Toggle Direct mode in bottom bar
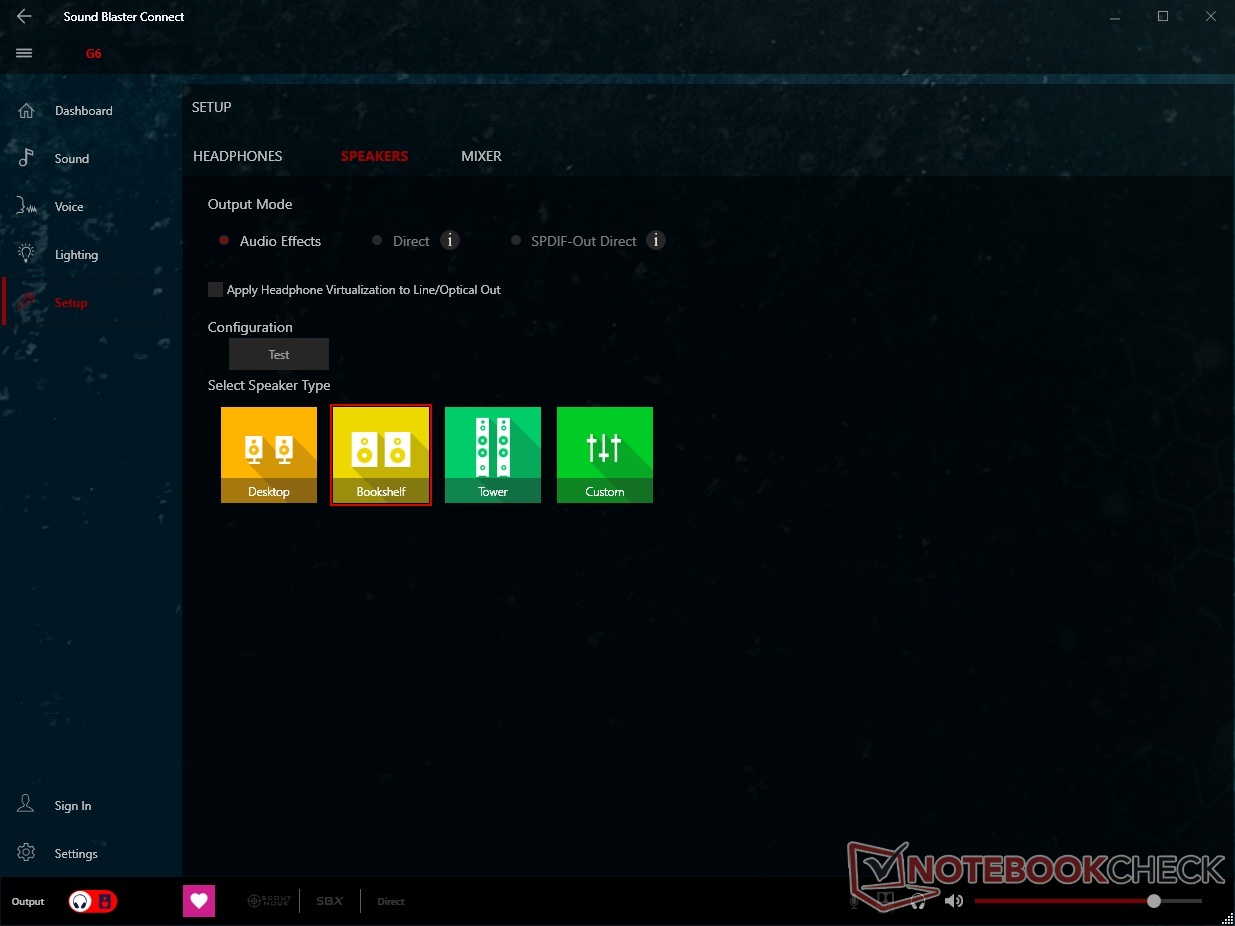 (391, 901)
